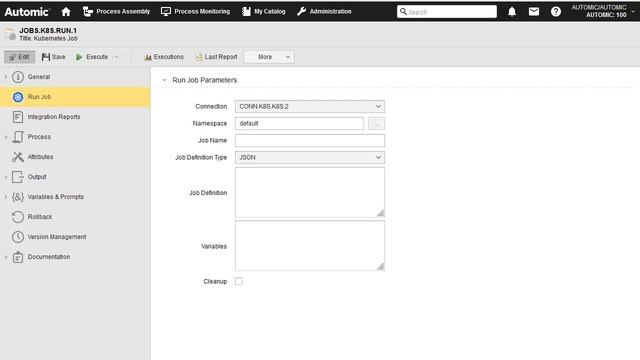Open Process Assembly perspective
This screenshot has height=360, width=640.
pyautogui.click(x=116, y=11)
